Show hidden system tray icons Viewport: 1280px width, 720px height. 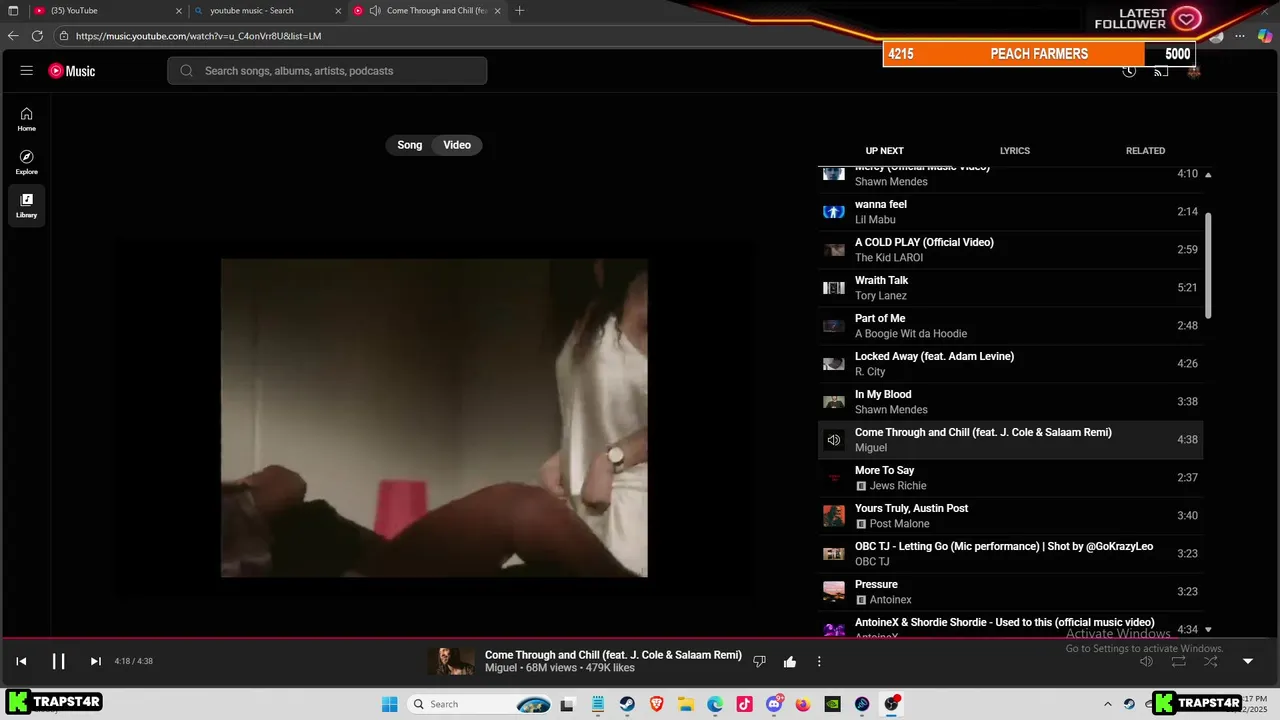point(1107,704)
